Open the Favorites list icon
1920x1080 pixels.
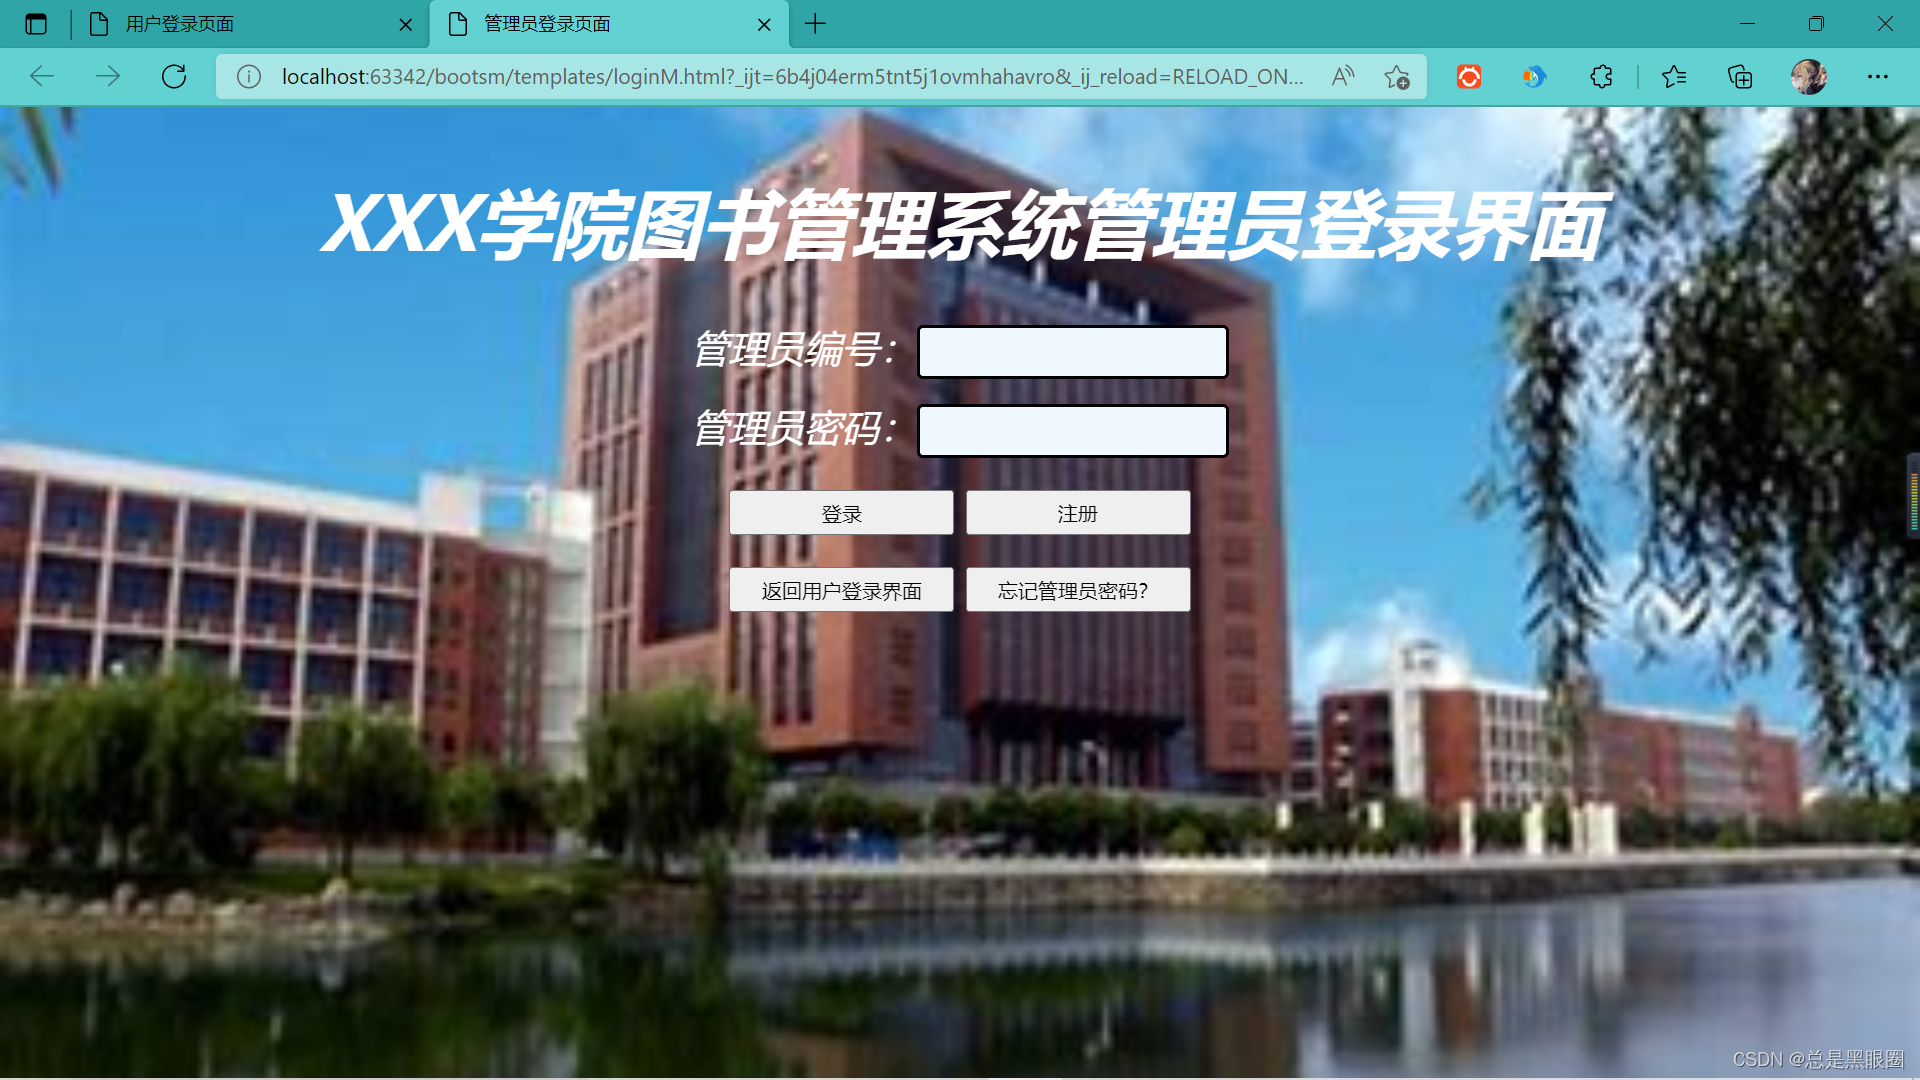coord(1674,77)
